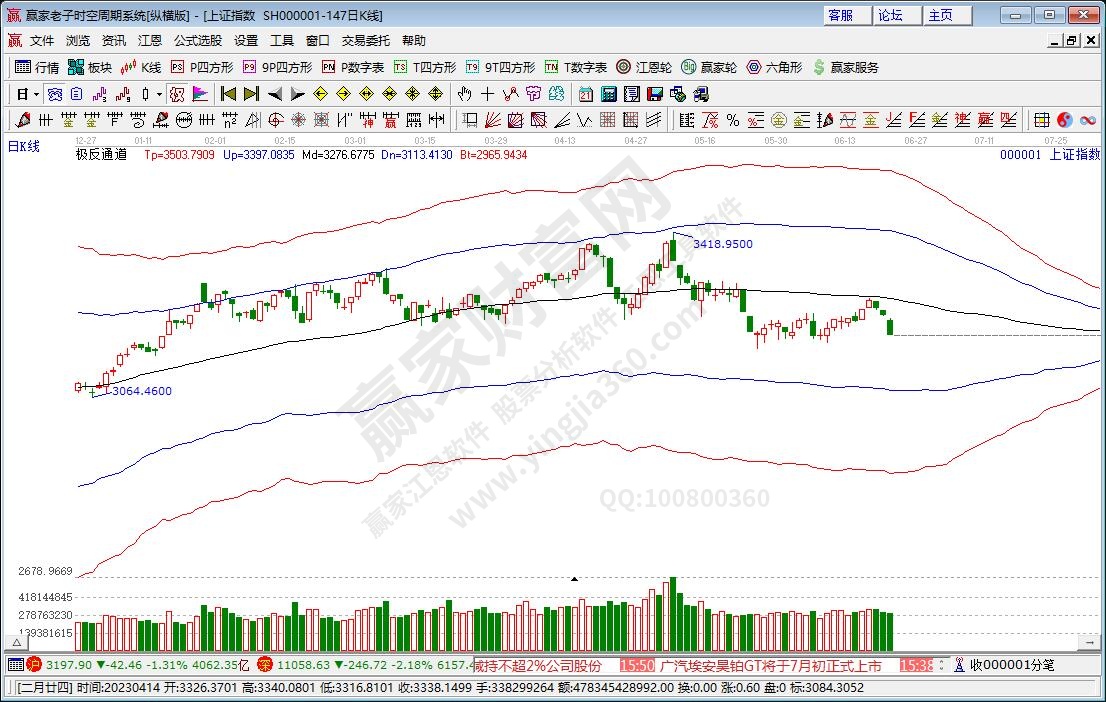The image size is (1106, 702).
Task: Open the 交易委托 menu
Action: pyautogui.click(x=366, y=41)
